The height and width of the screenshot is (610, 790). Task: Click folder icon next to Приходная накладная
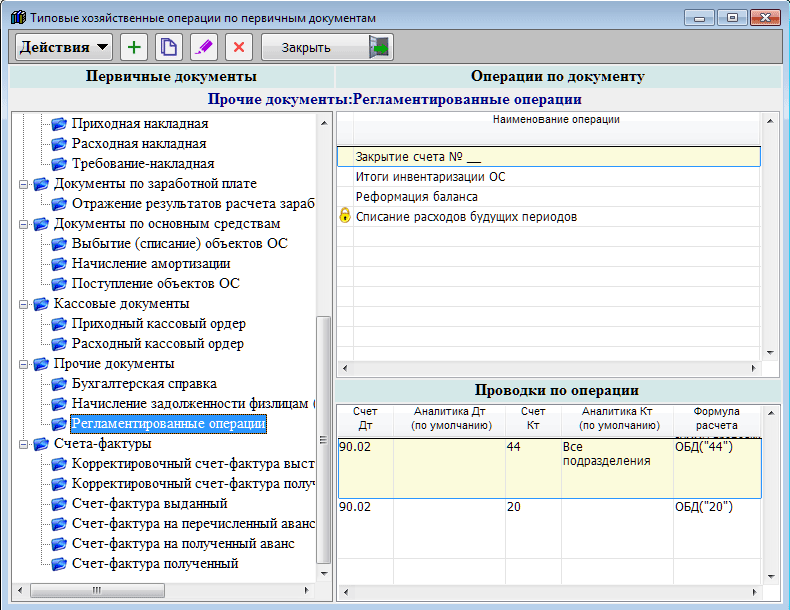[x=59, y=123]
